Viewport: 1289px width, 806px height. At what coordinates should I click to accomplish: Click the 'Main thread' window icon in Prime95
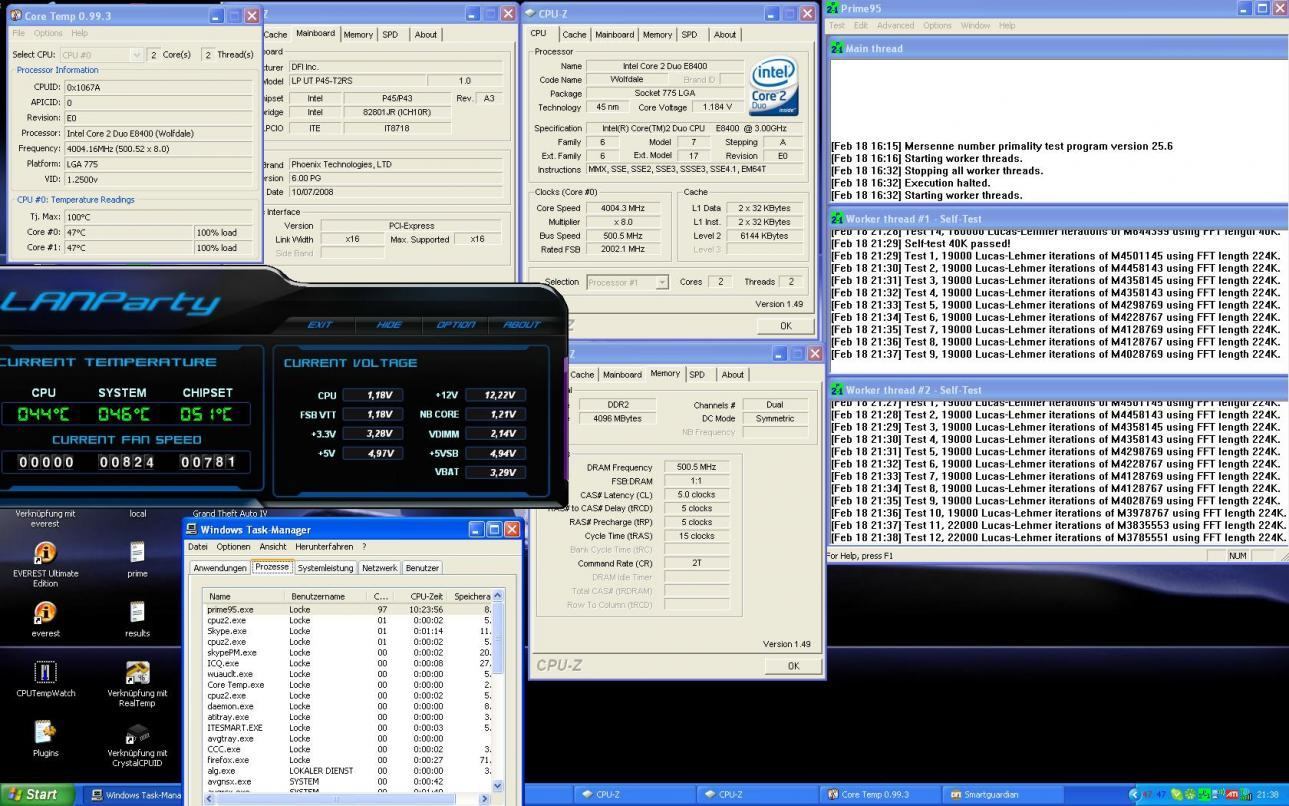tap(837, 48)
